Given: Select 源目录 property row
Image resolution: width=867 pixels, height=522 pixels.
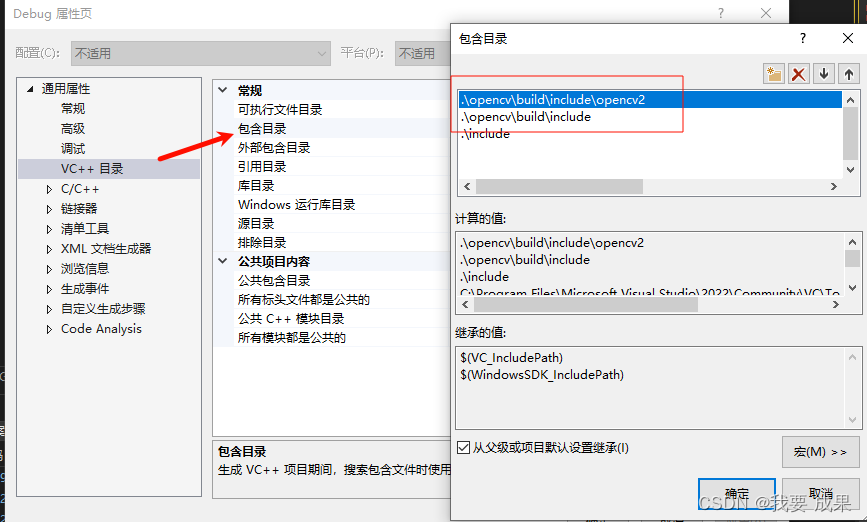Looking at the screenshot, I should pyautogui.click(x=333, y=223).
